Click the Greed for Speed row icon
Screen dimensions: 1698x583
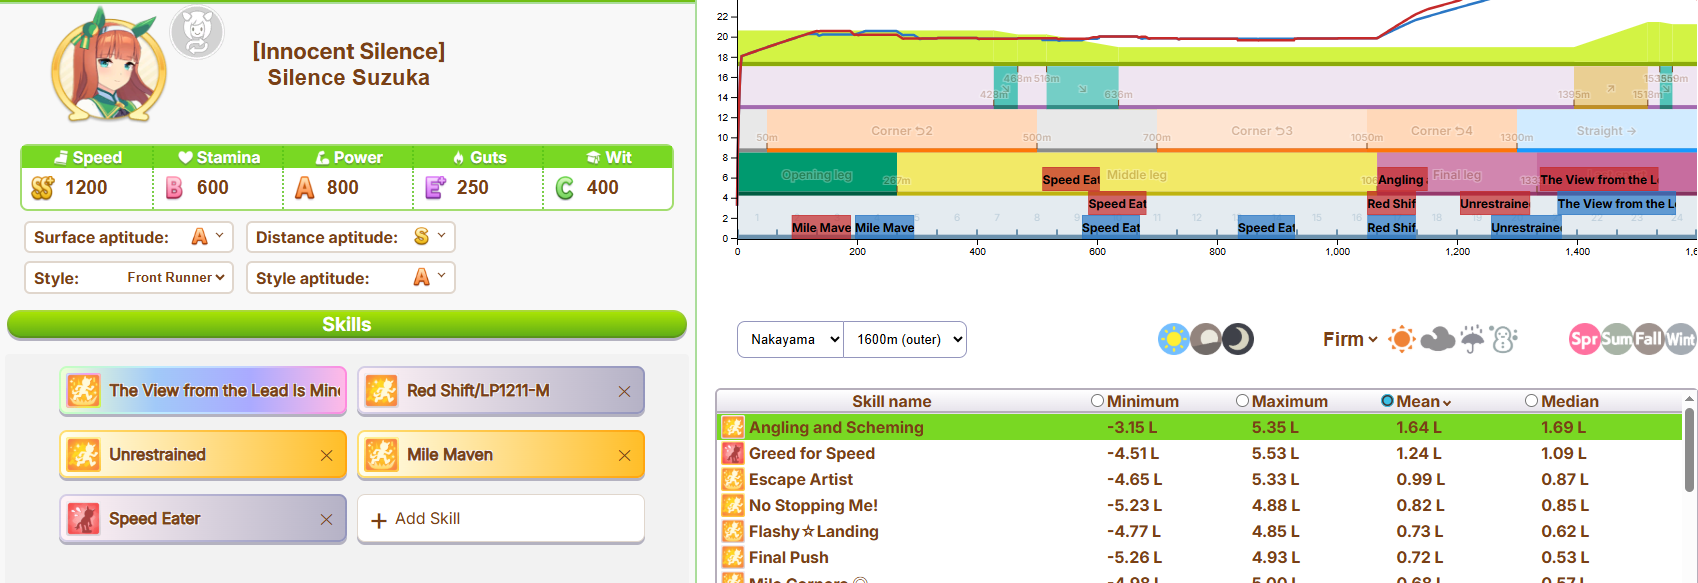[733, 453]
